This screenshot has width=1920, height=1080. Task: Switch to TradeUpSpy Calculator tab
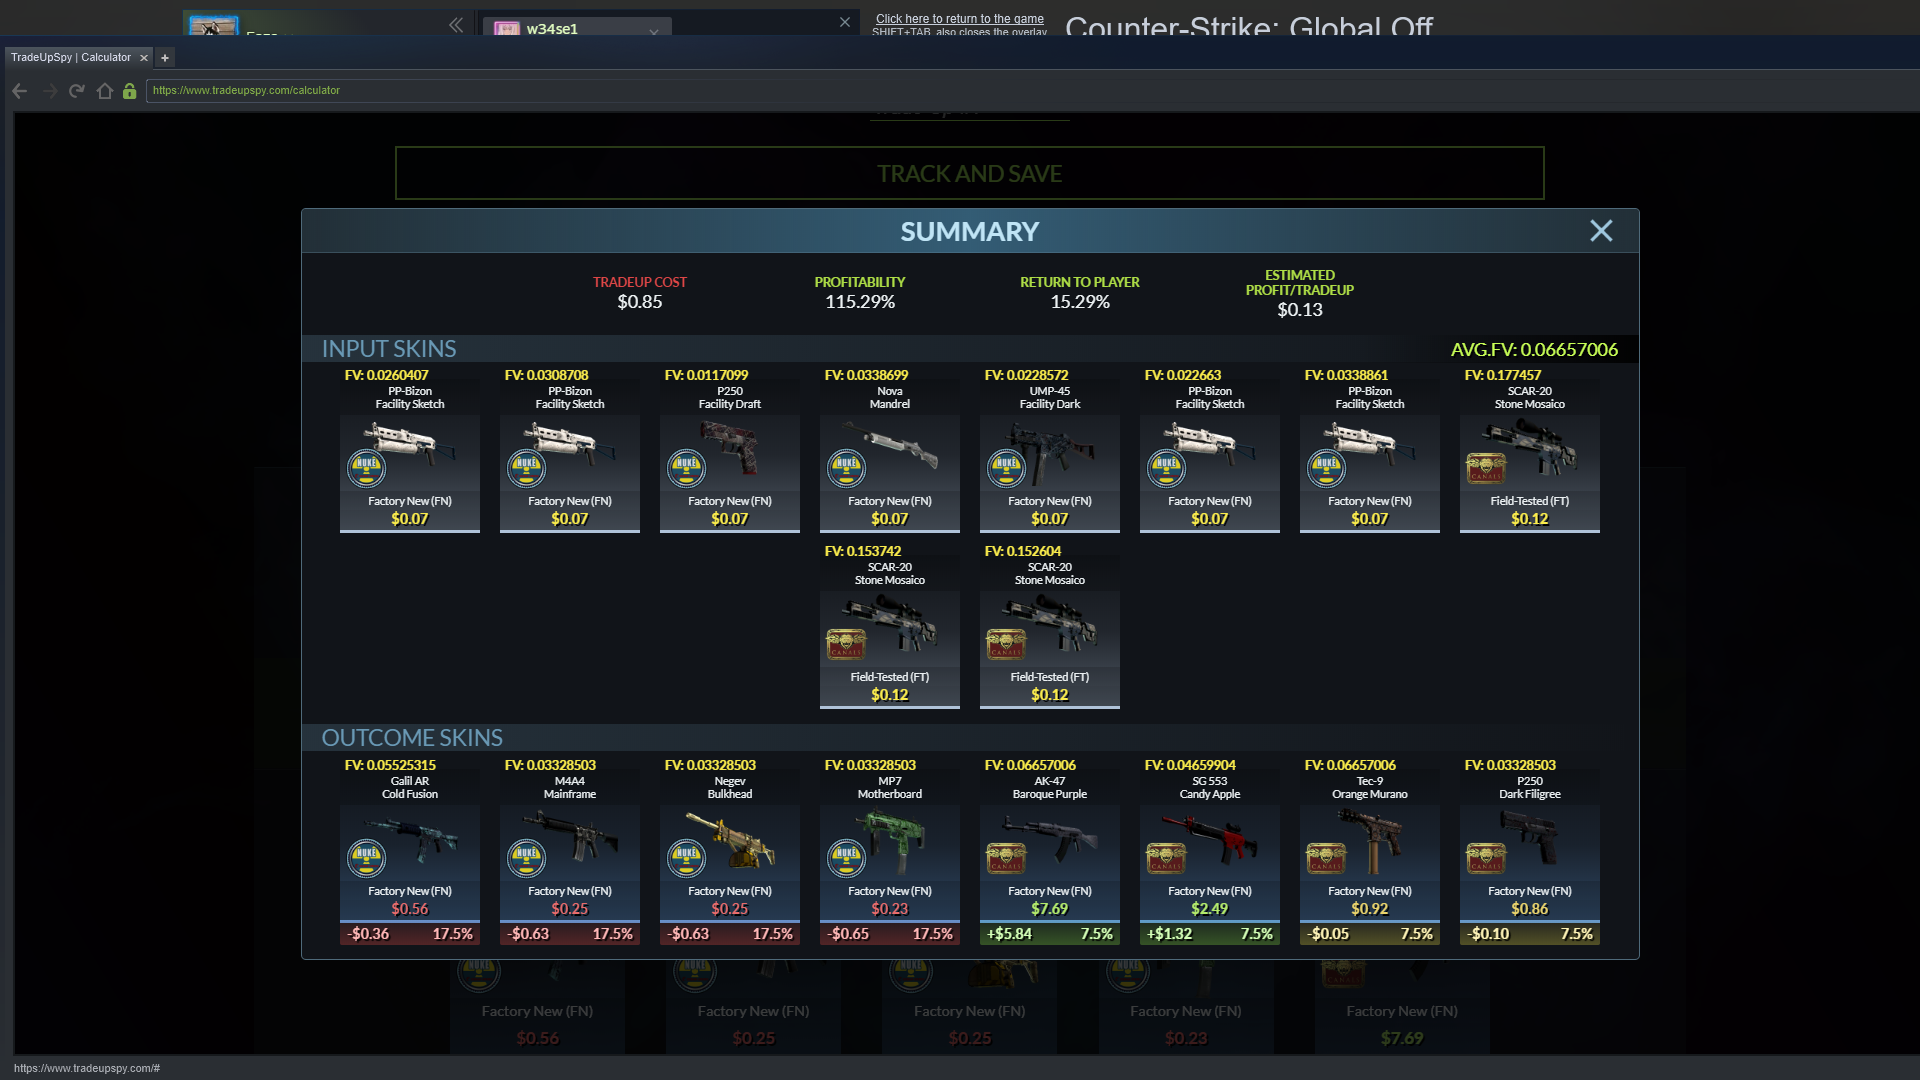tap(71, 58)
